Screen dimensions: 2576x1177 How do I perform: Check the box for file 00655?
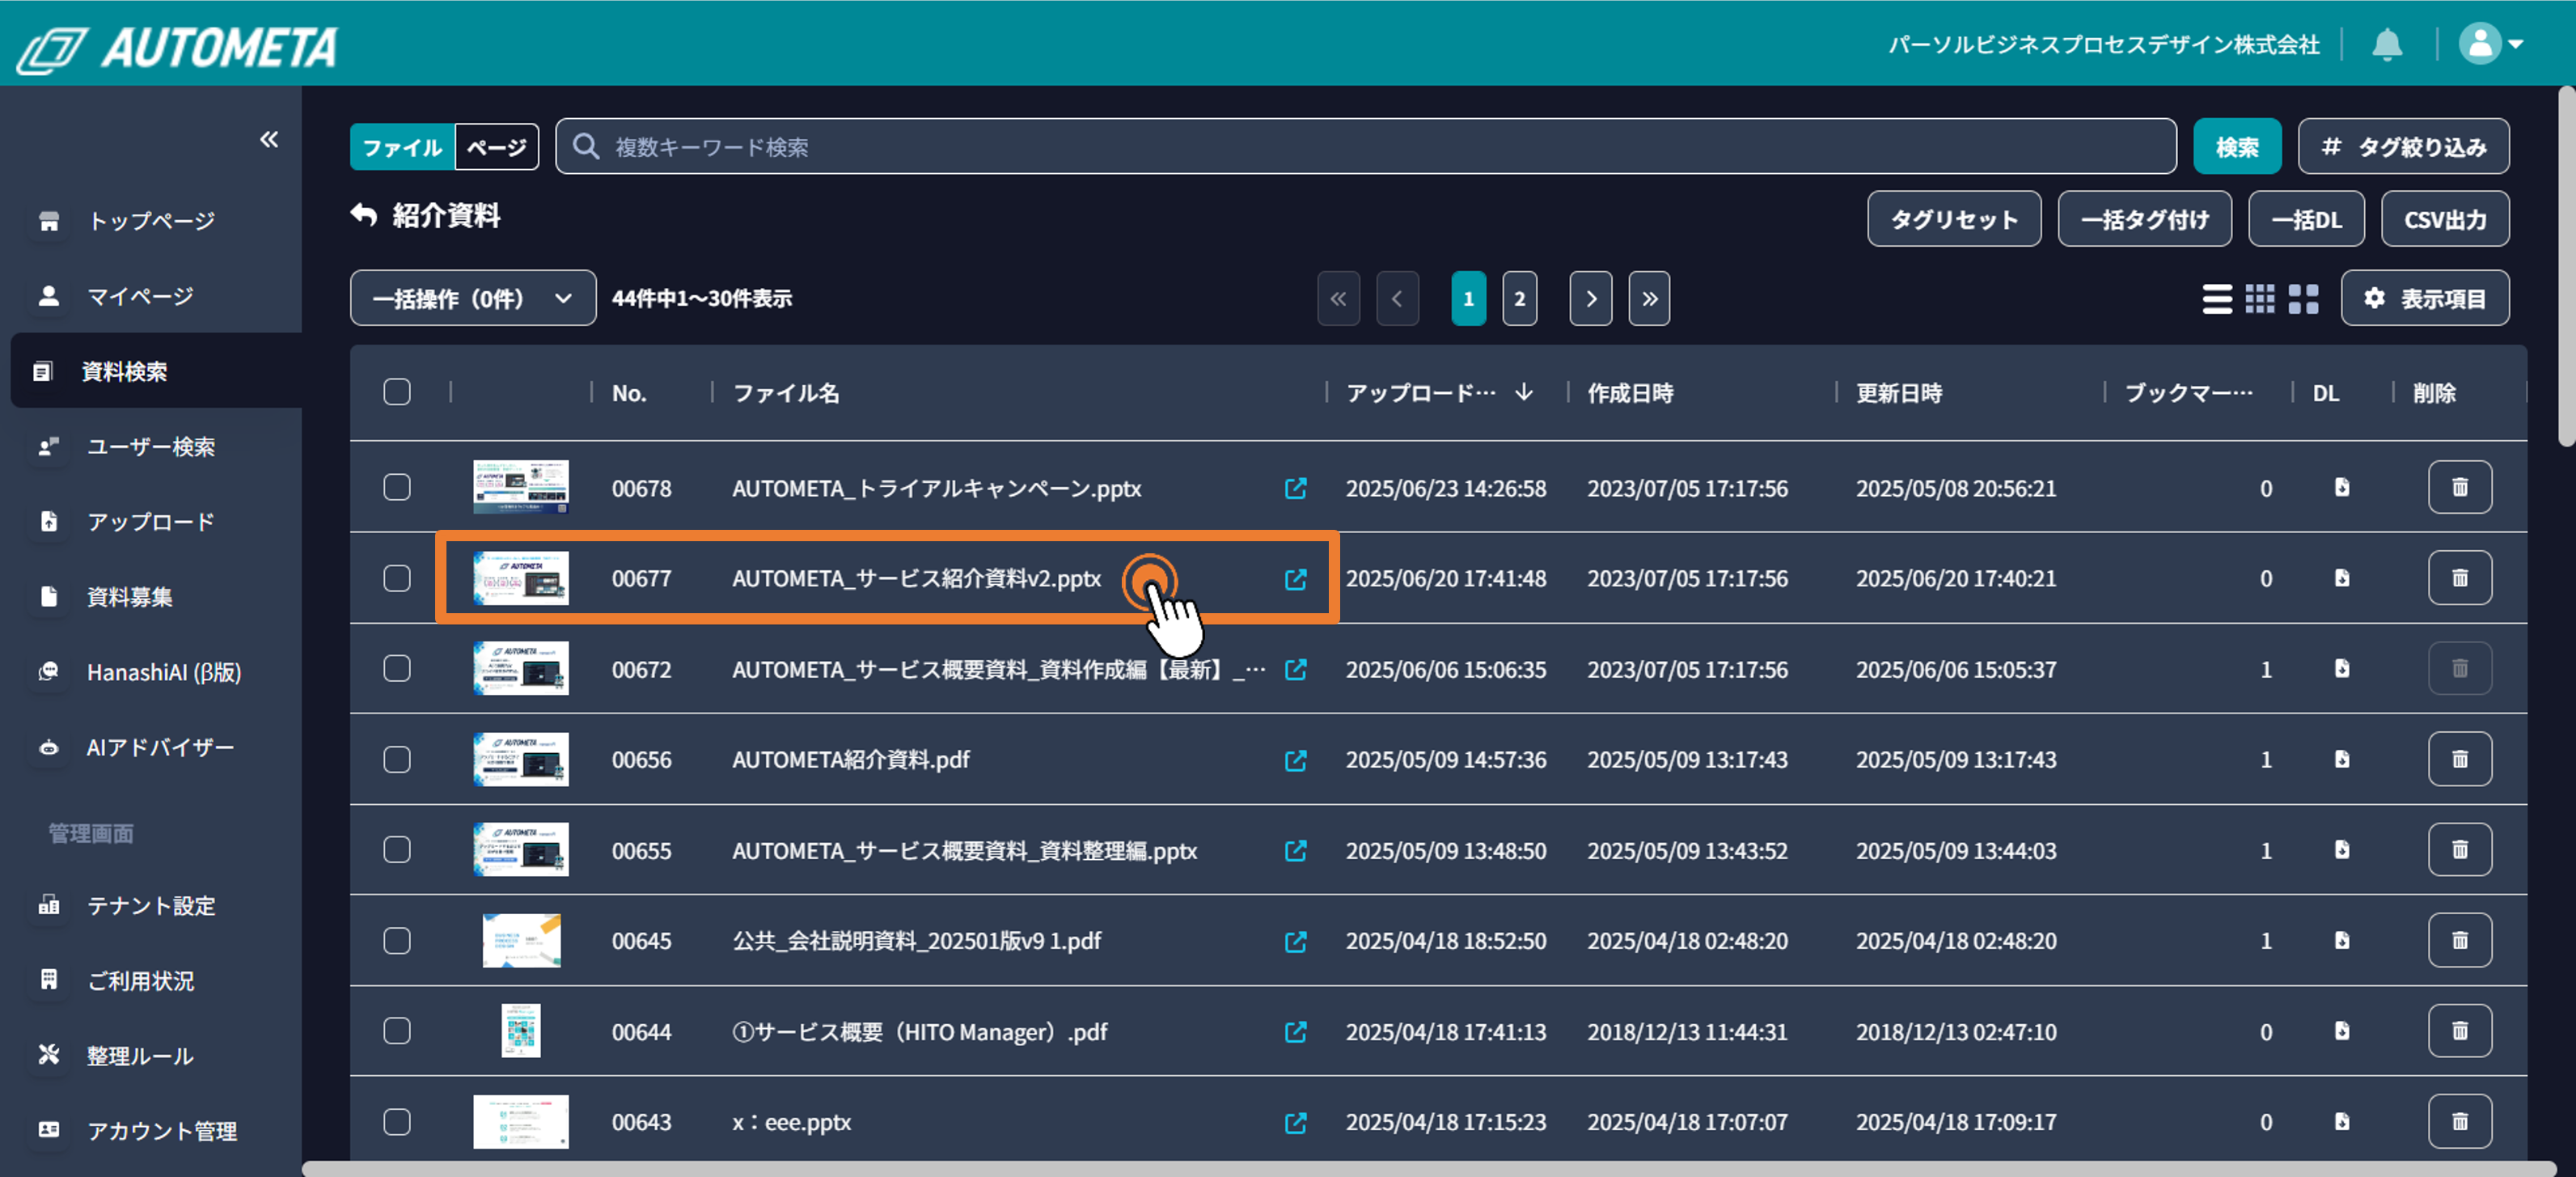(x=397, y=849)
